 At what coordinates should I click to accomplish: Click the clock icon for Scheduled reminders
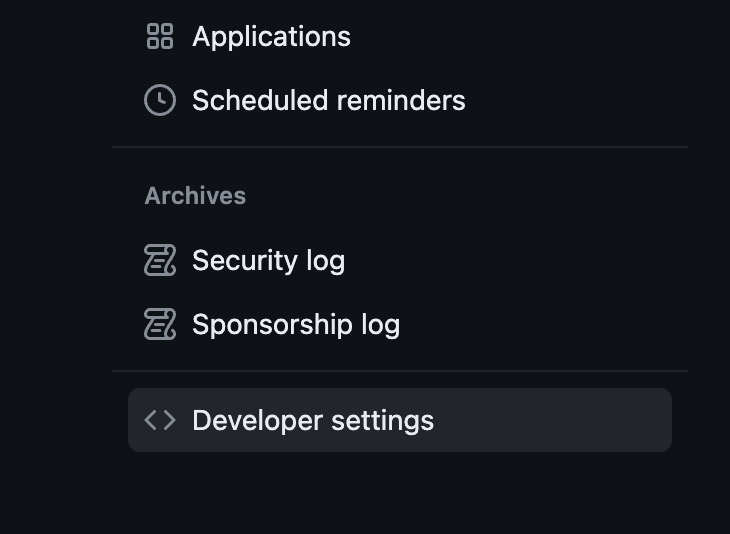tap(160, 101)
